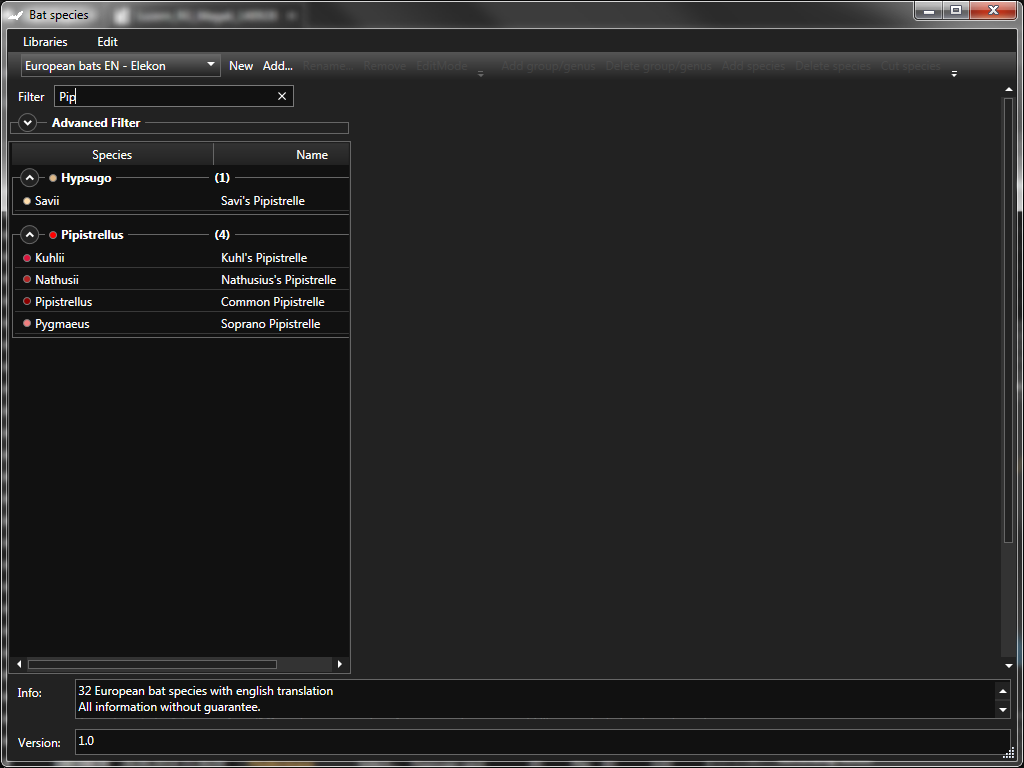
Task: Click the Add... library button
Action: coord(277,66)
